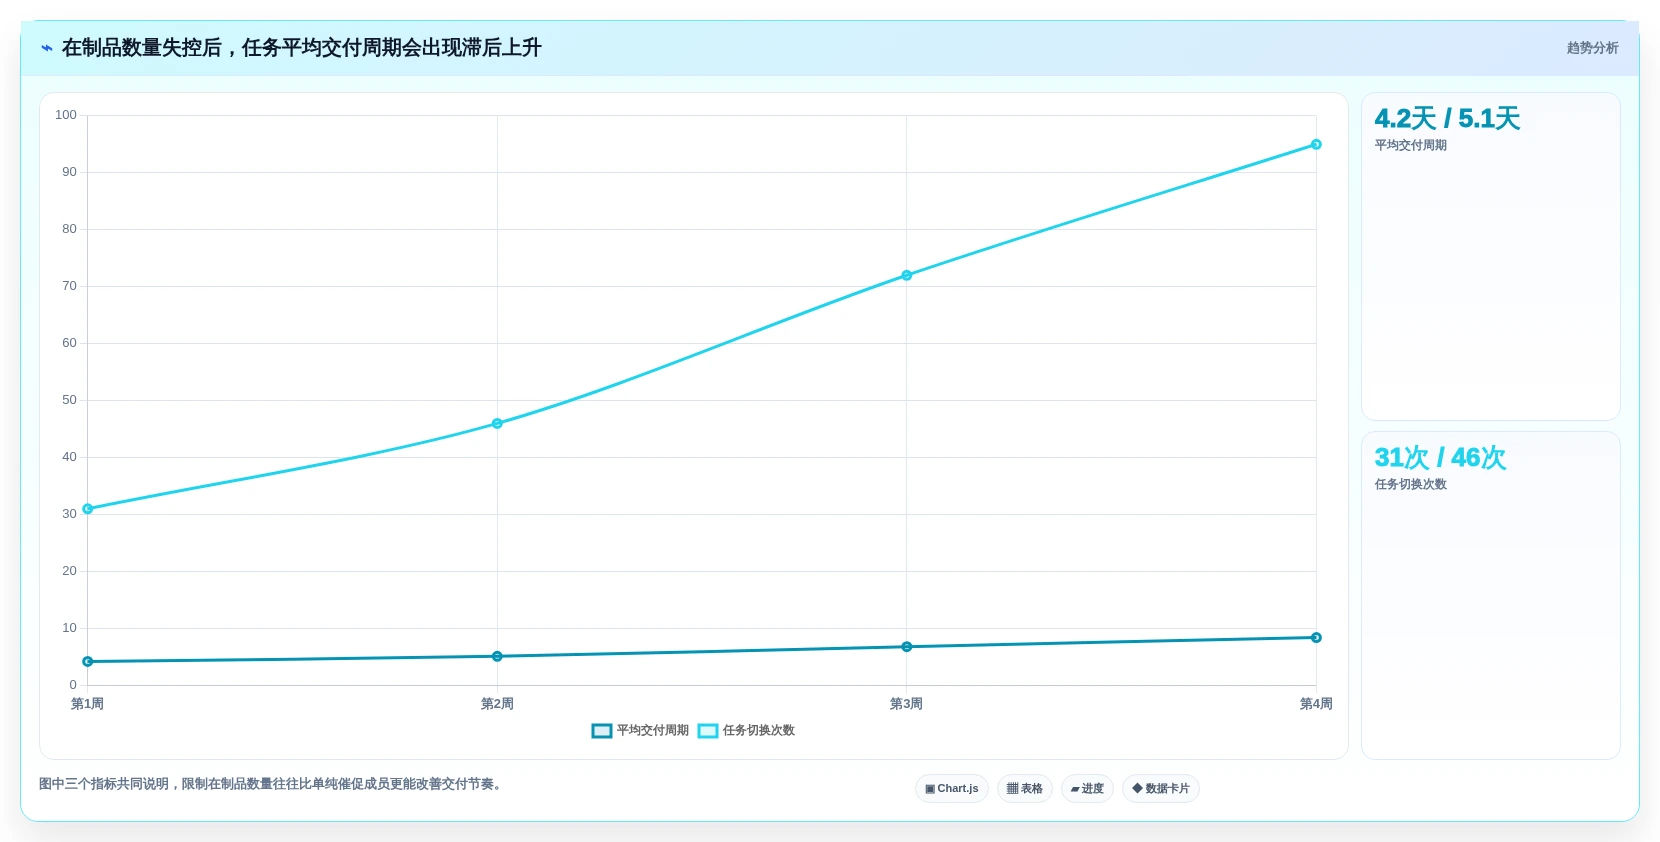Screen dimensions: 1660x842
Task: Click the 第4周 x-axis label
Action: (1316, 704)
